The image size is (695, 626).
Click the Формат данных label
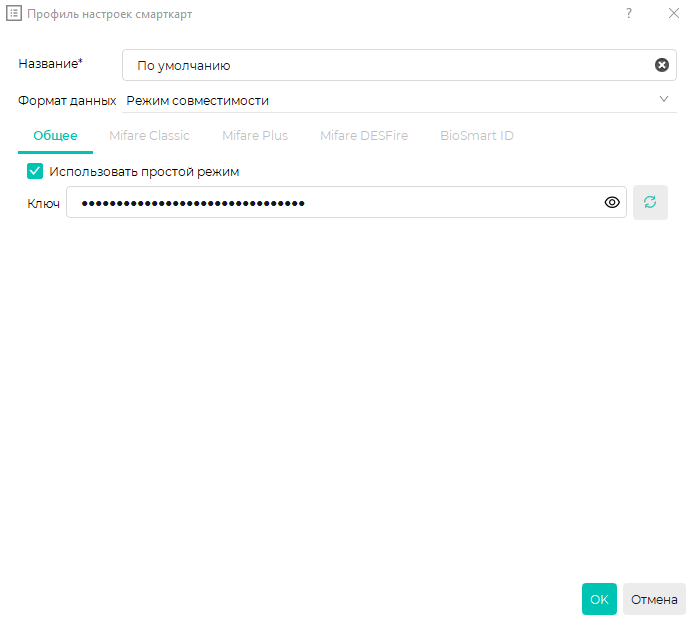67,101
